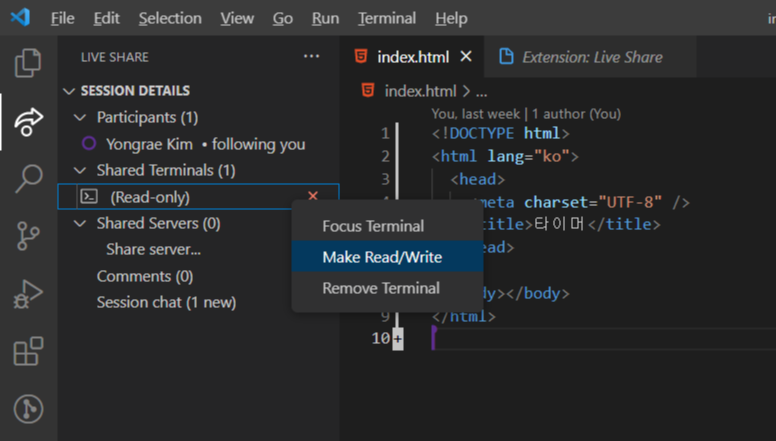
Task: Collapse the Participants (1) node
Action: click(79, 117)
